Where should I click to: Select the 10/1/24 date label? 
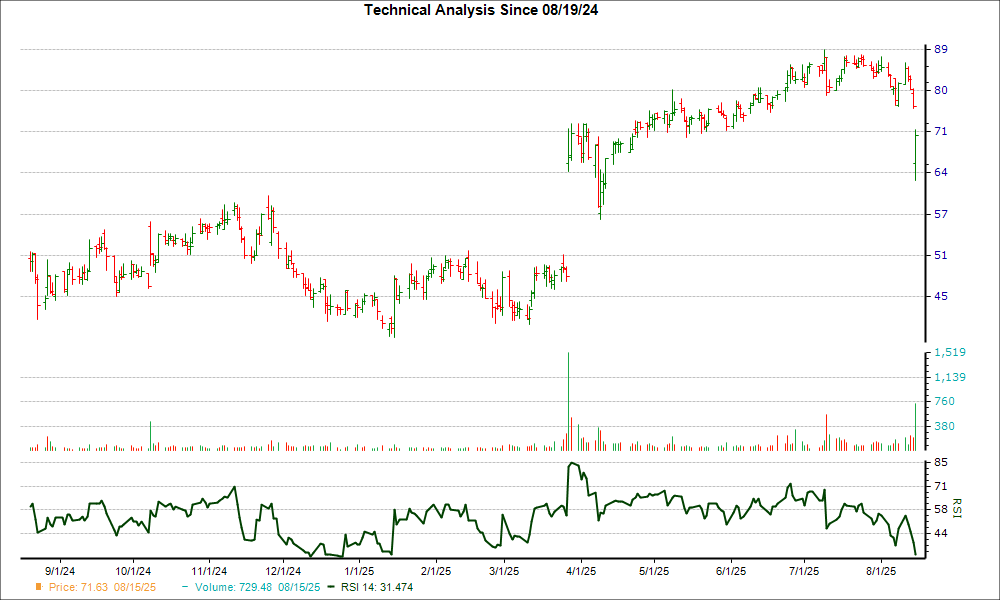(x=133, y=571)
